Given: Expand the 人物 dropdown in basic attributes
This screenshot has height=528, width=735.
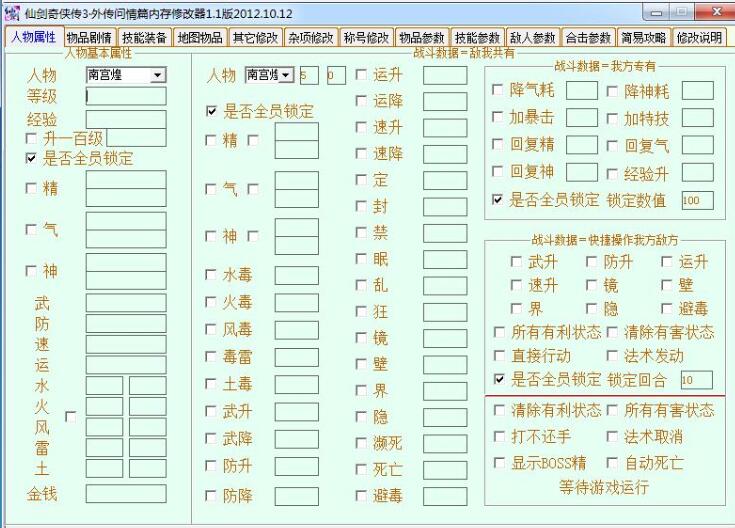Looking at the screenshot, I should [x=158, y=75].
